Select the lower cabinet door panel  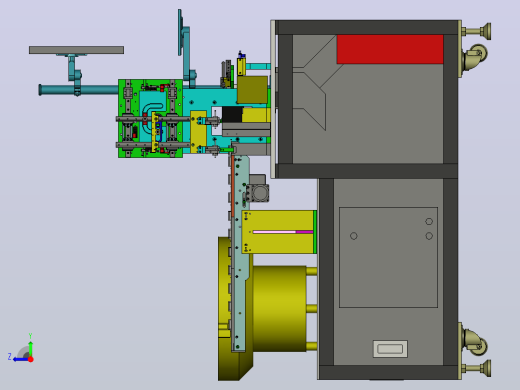click(x=388, y=257)
